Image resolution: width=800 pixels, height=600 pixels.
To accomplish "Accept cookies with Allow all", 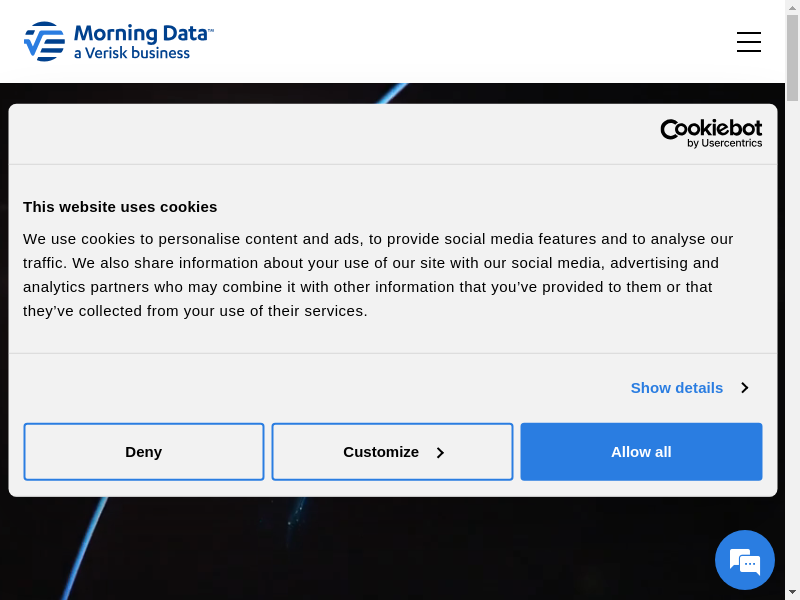I will pyautogui.click(x=641, y=452).
